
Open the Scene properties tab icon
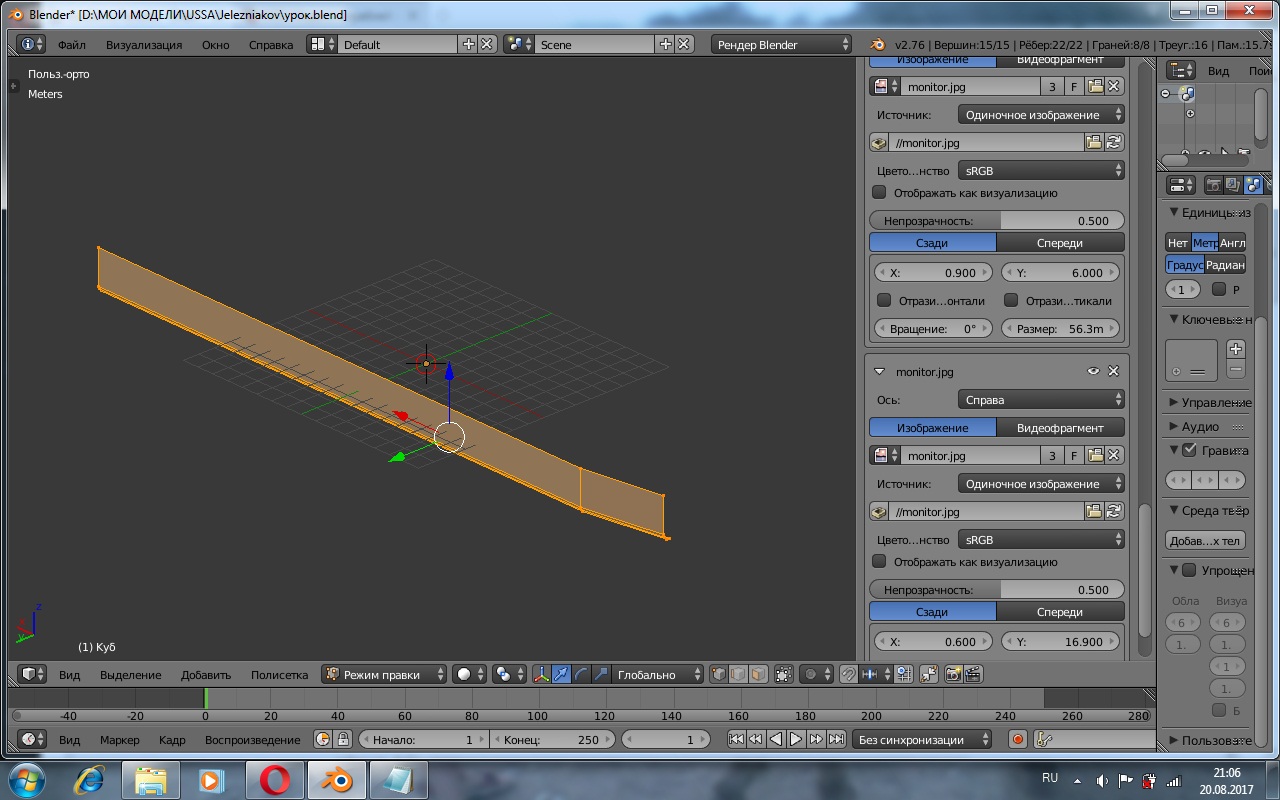(1253, 185)
